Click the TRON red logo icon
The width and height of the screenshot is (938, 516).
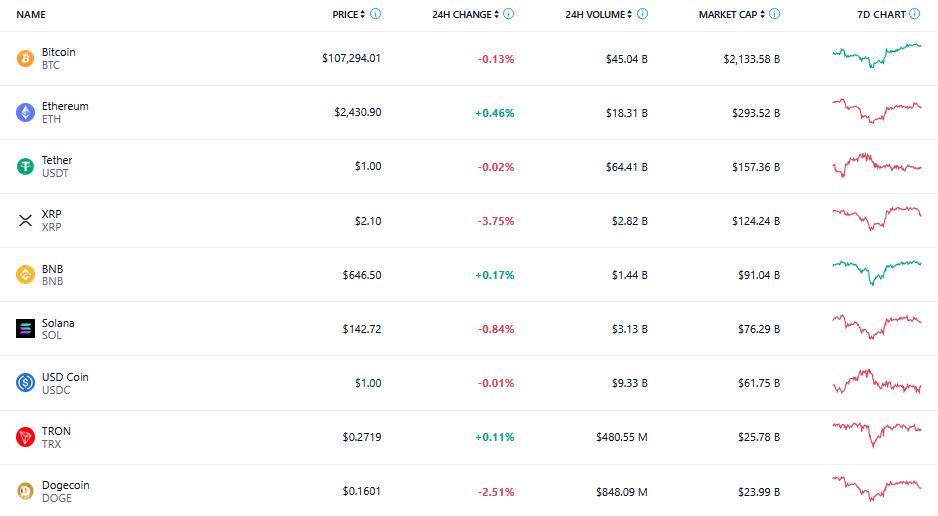(25, 437)
